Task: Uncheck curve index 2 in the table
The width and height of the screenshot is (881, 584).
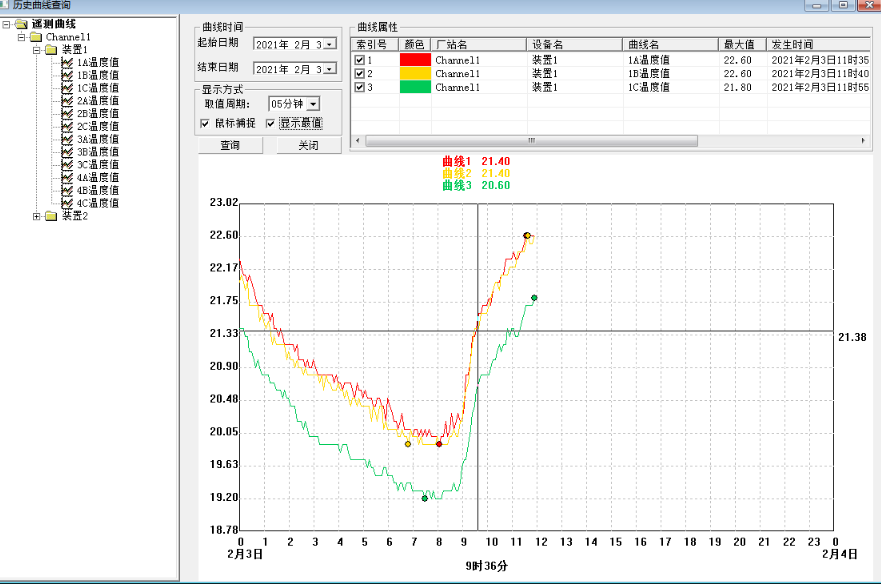Action: click(360, 74)
